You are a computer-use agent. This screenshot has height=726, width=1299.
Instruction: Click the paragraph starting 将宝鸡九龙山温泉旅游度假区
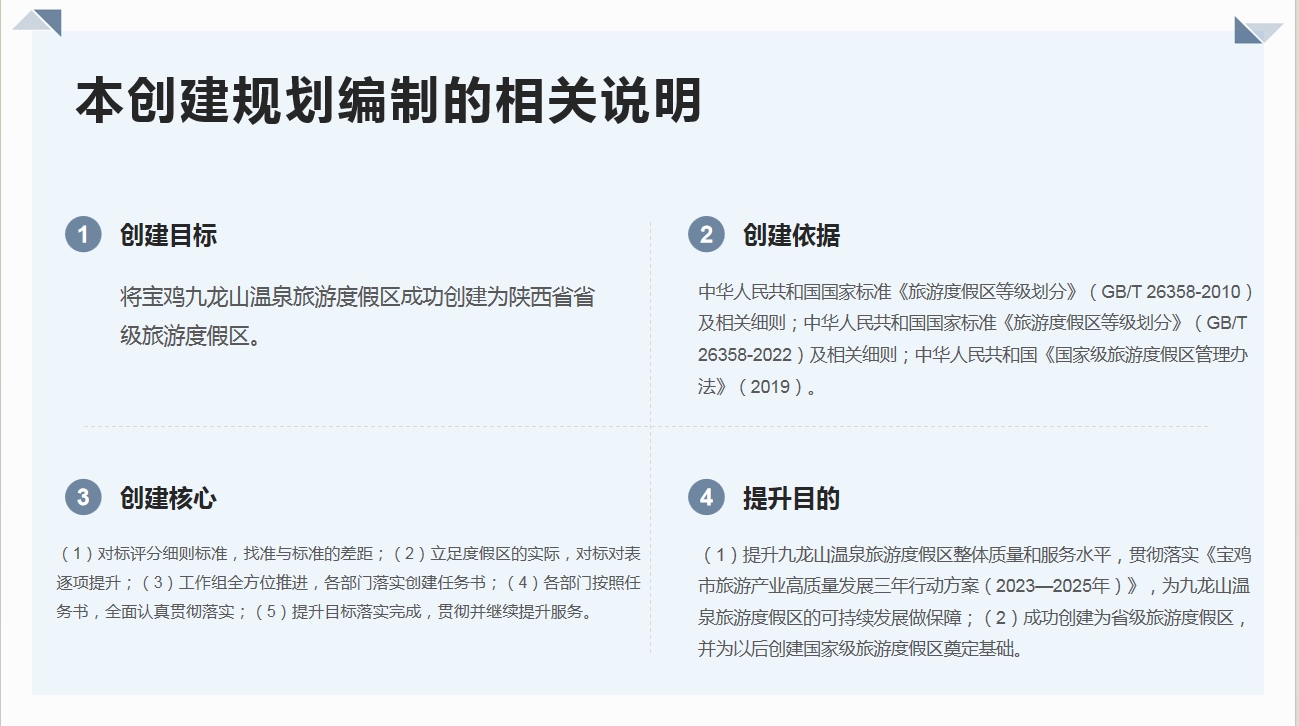click(358, 316)
